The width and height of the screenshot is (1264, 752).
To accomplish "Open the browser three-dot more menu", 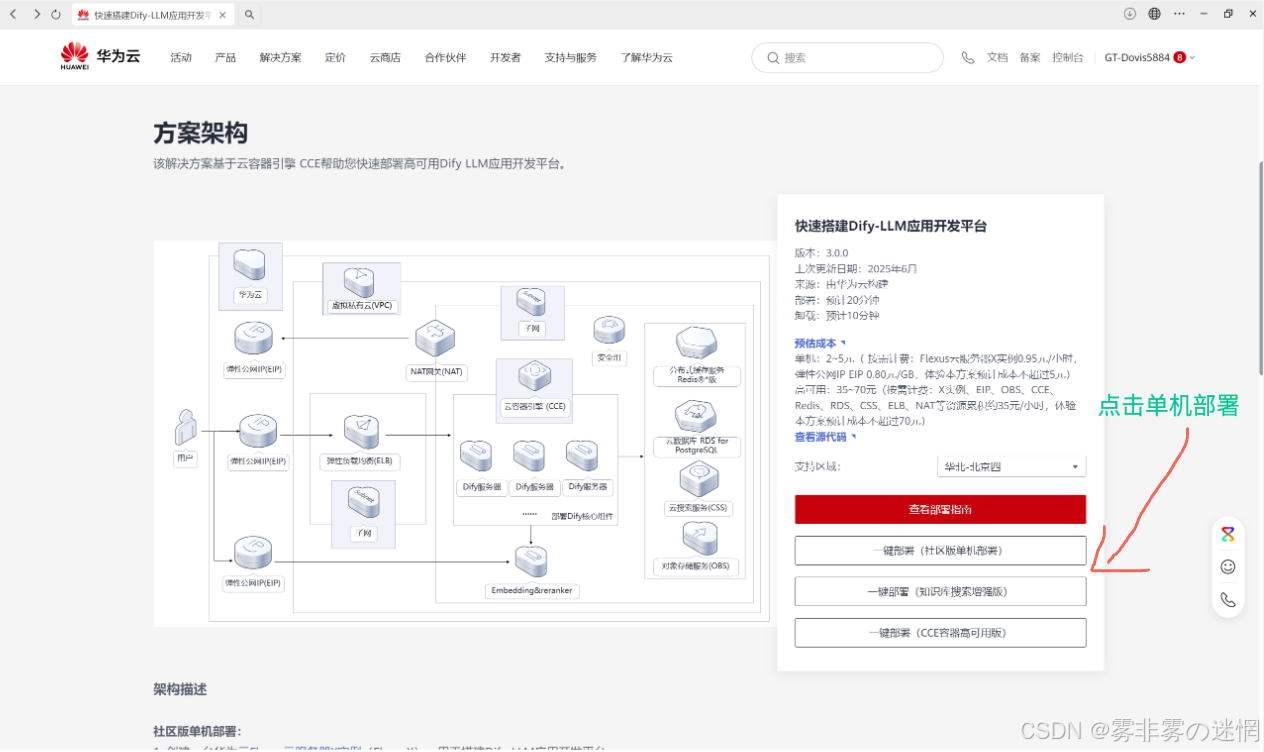I will [1179, 14].
